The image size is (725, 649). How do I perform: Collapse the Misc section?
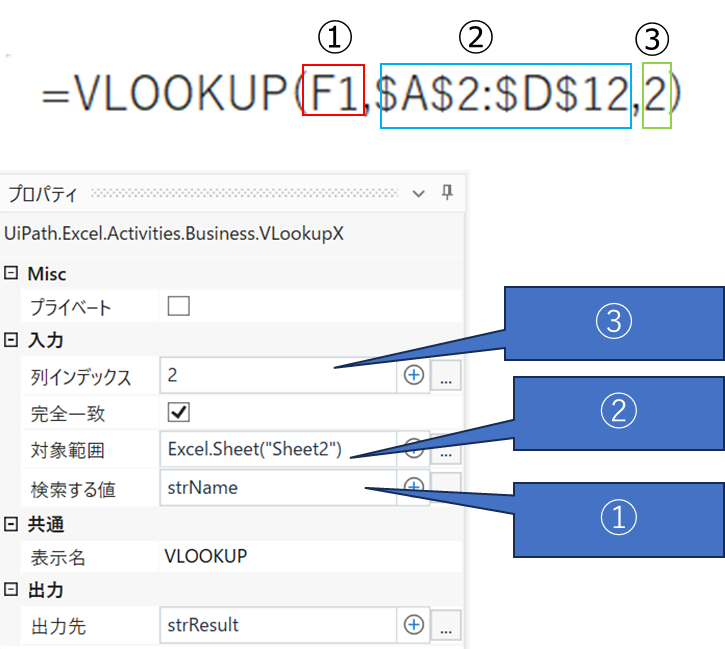pos(11,273)
